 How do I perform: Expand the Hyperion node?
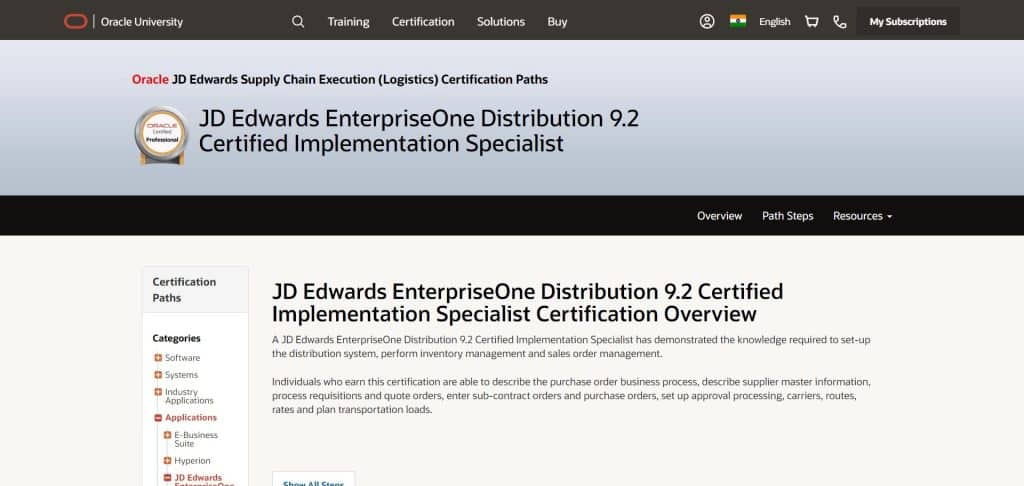coord(167,461)
